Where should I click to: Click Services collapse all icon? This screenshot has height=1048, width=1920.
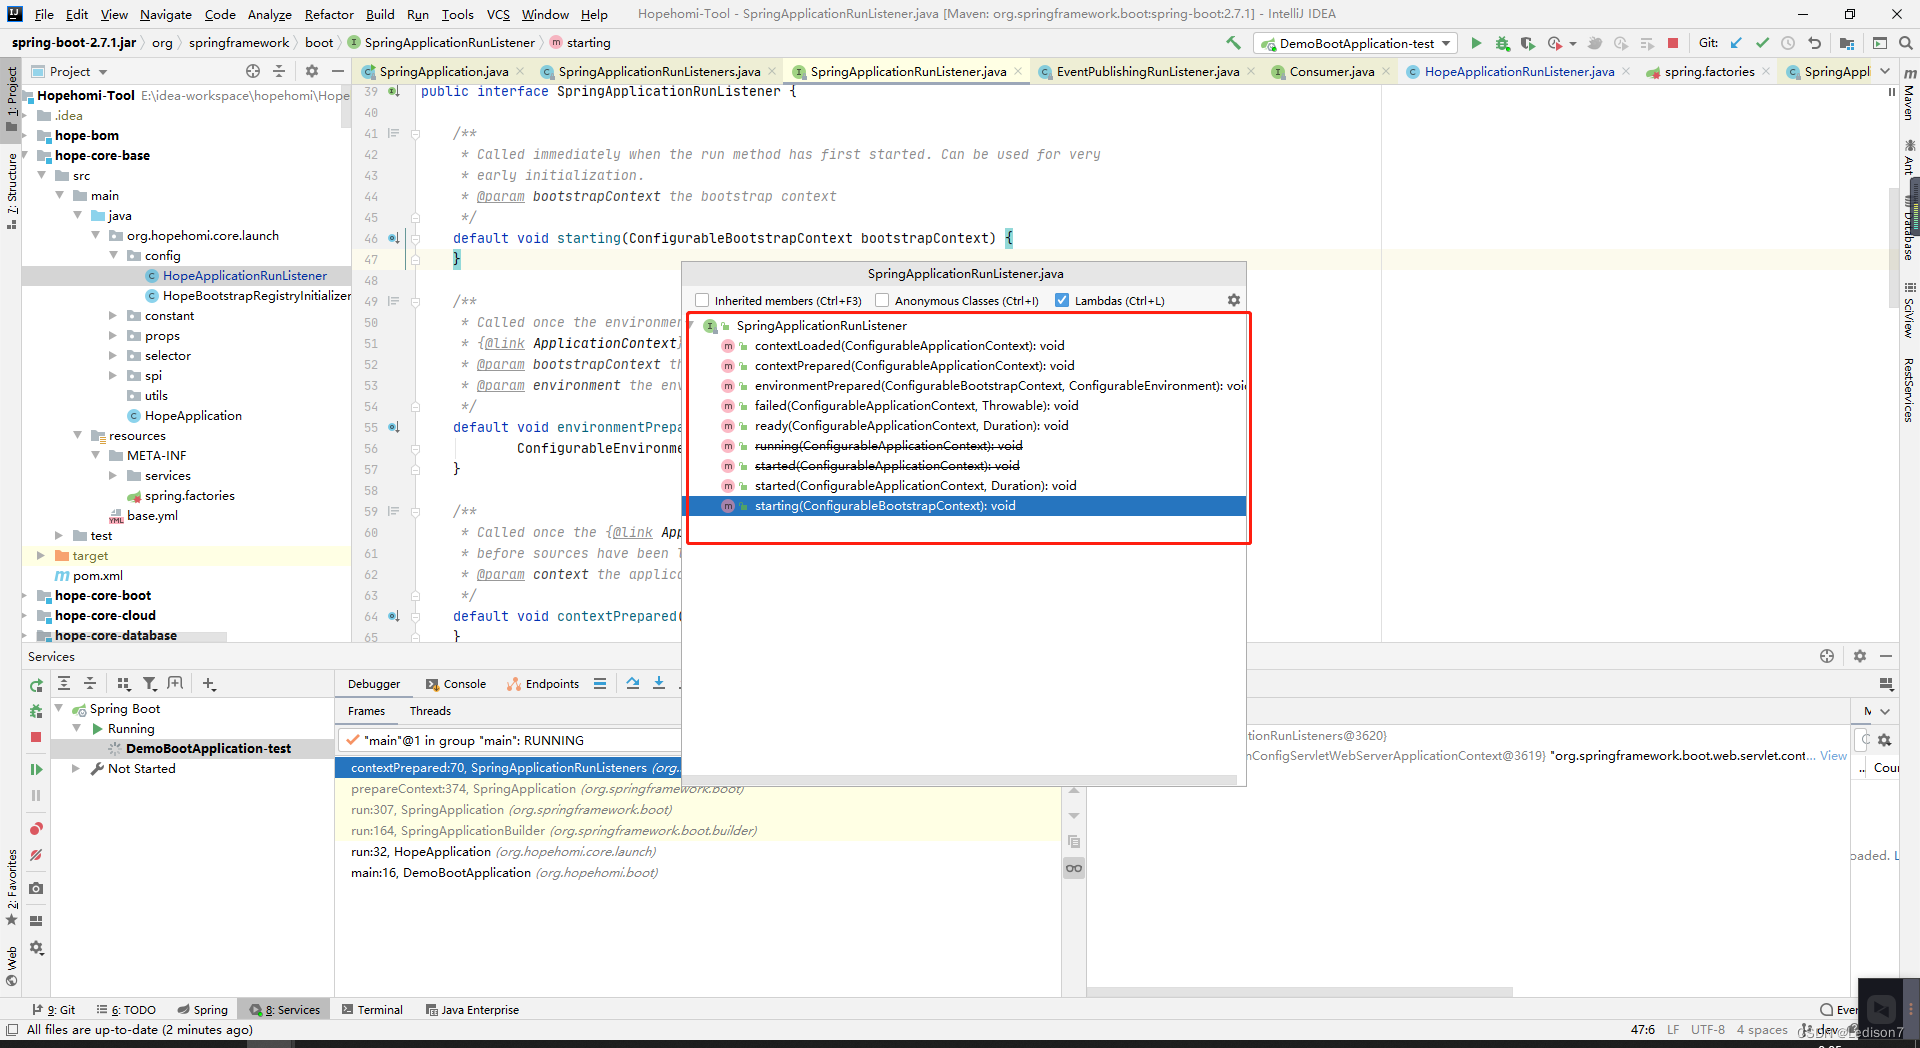click(x=90, y=684)
